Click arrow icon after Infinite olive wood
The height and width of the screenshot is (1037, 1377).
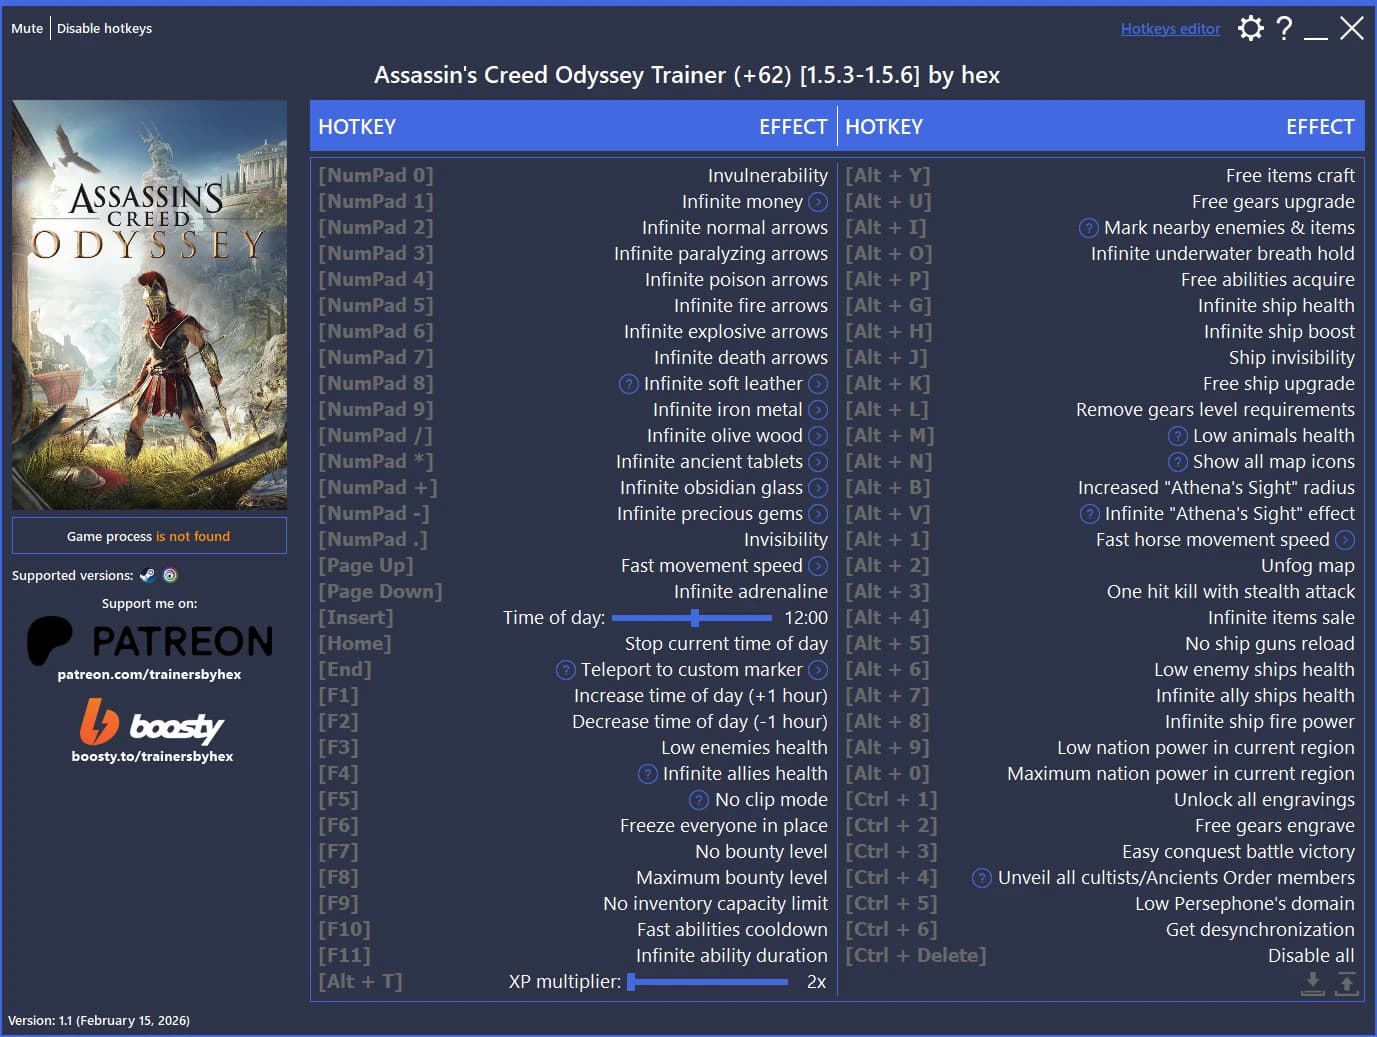818,436
